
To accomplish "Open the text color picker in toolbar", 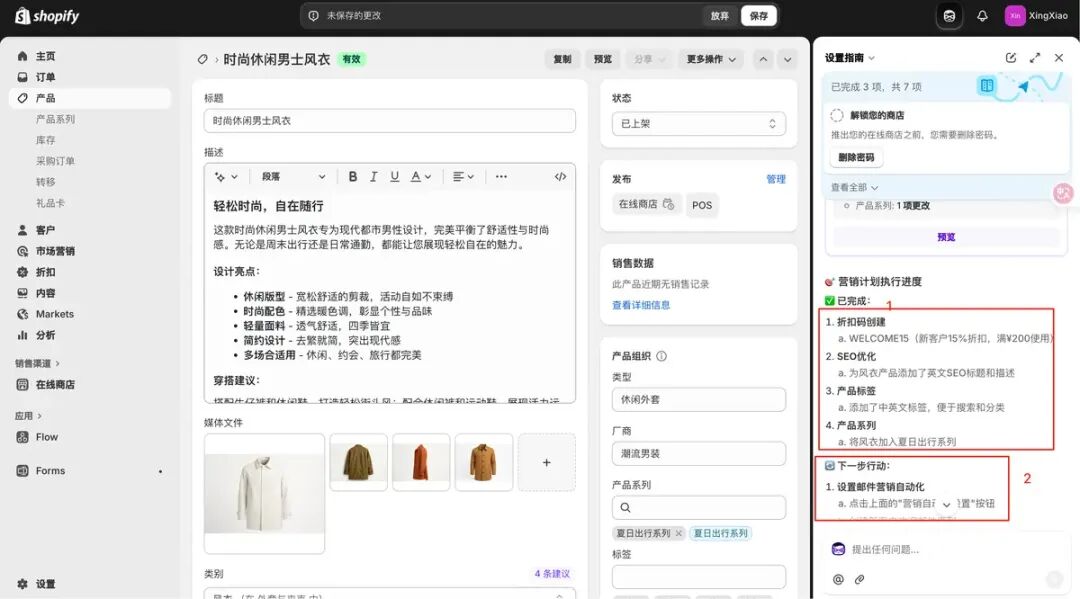I will [420, 177].
